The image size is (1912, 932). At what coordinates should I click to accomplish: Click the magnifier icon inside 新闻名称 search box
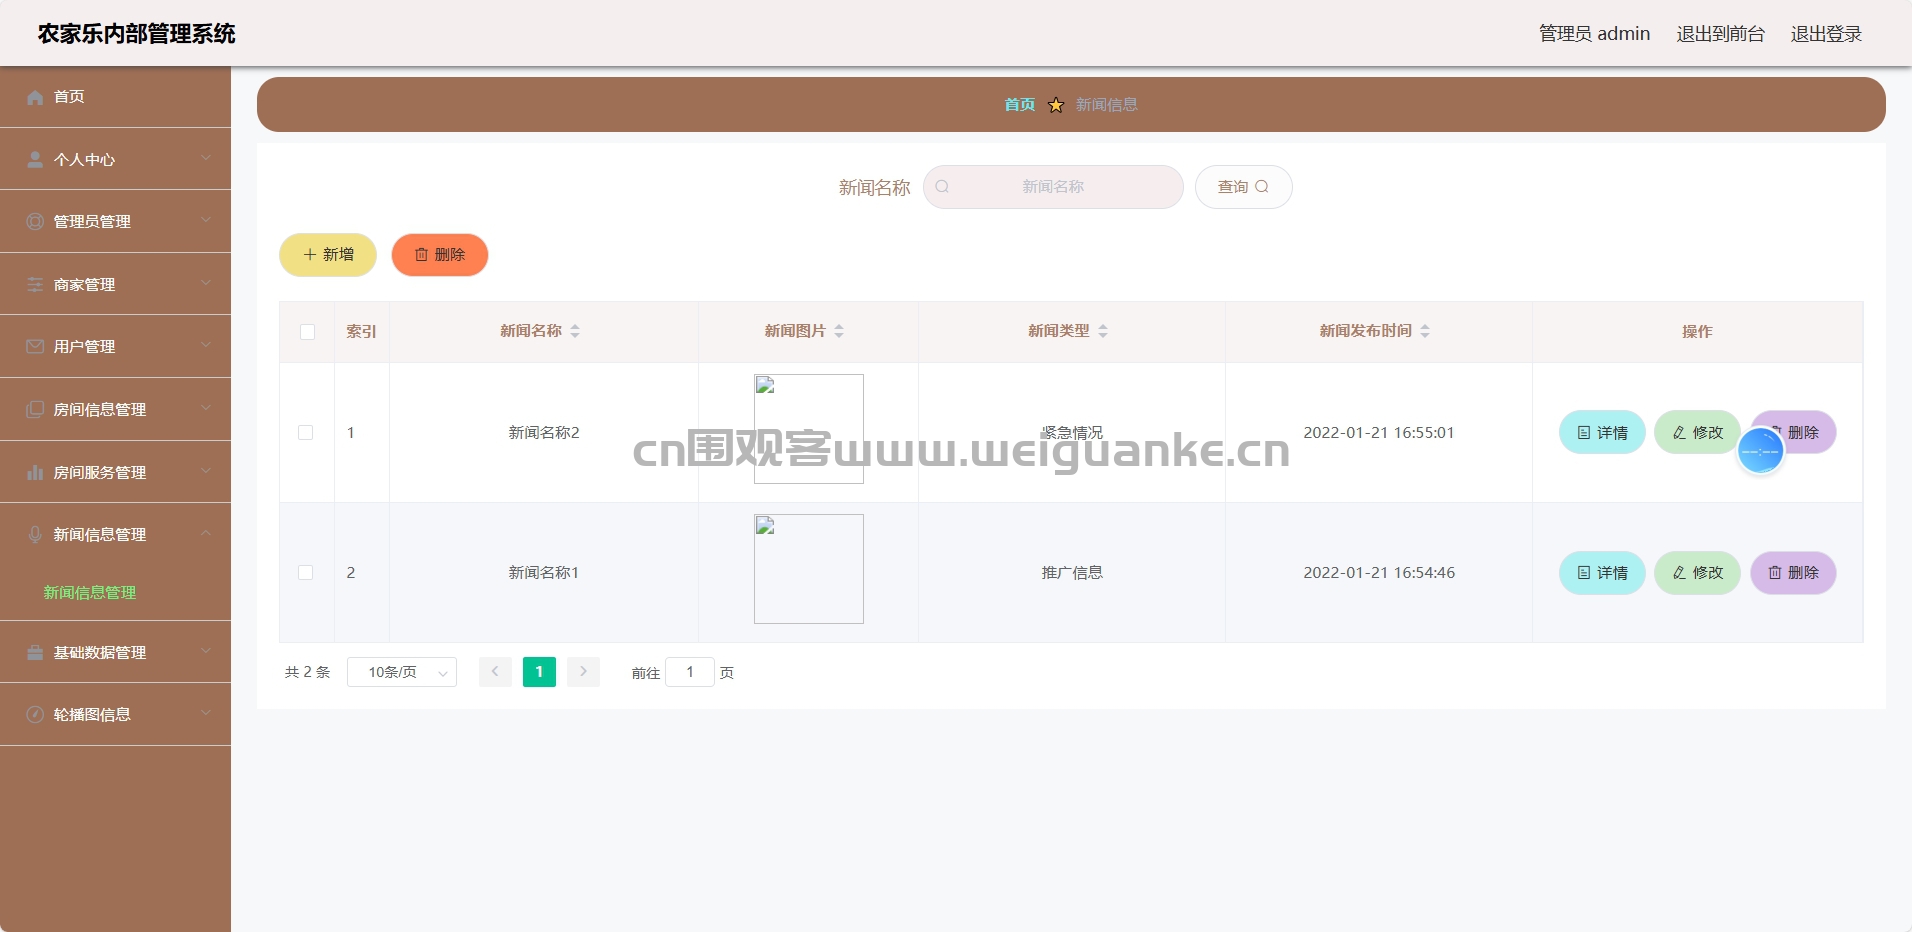coord(942,187)
